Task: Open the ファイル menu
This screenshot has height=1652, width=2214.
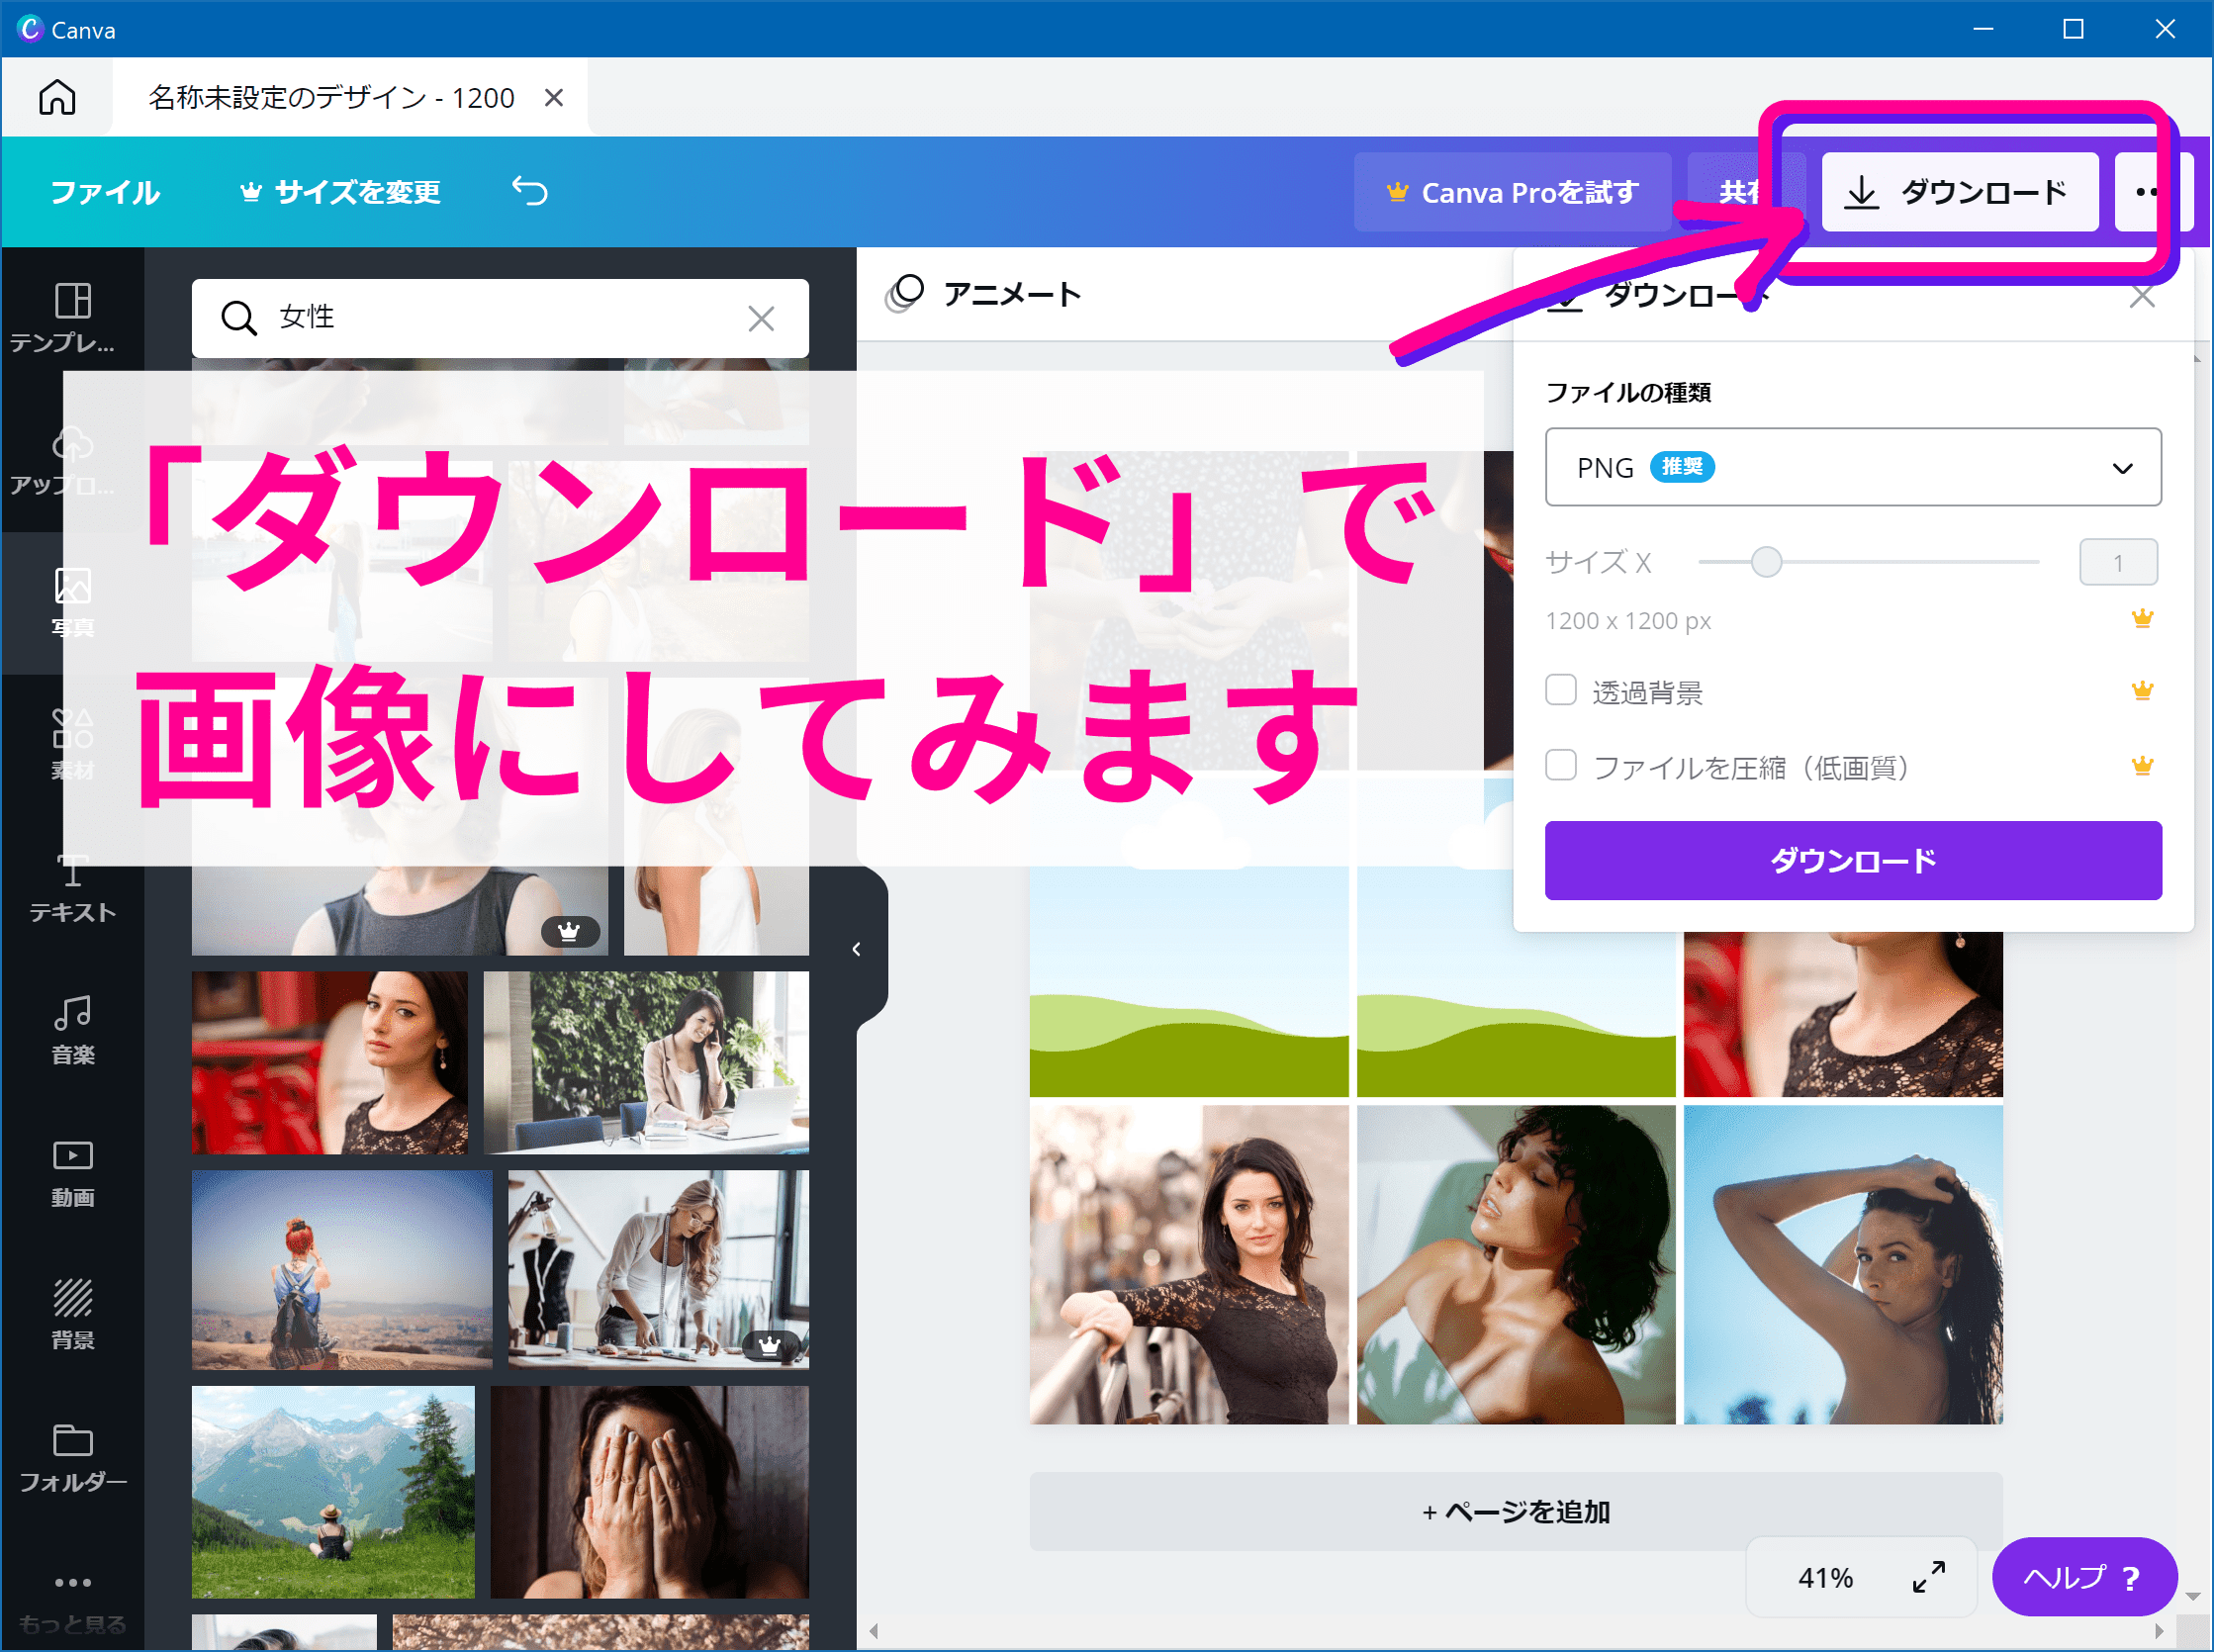Action: coord(105,192)
